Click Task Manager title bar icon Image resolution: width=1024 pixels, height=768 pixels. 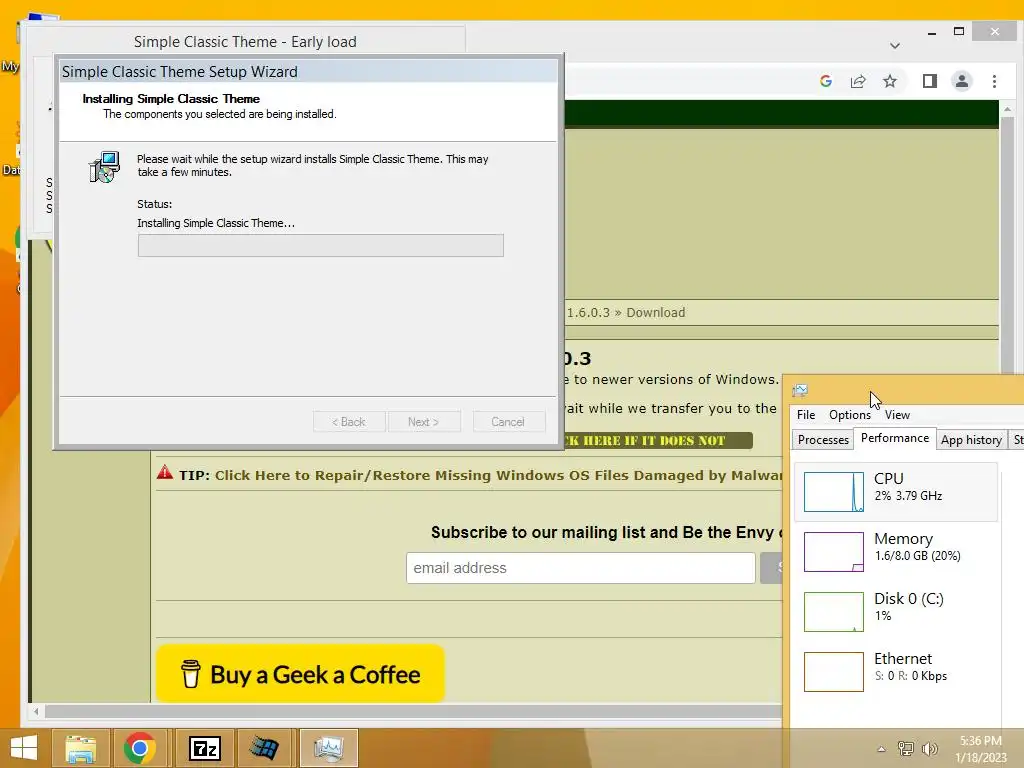pos(799,391)
